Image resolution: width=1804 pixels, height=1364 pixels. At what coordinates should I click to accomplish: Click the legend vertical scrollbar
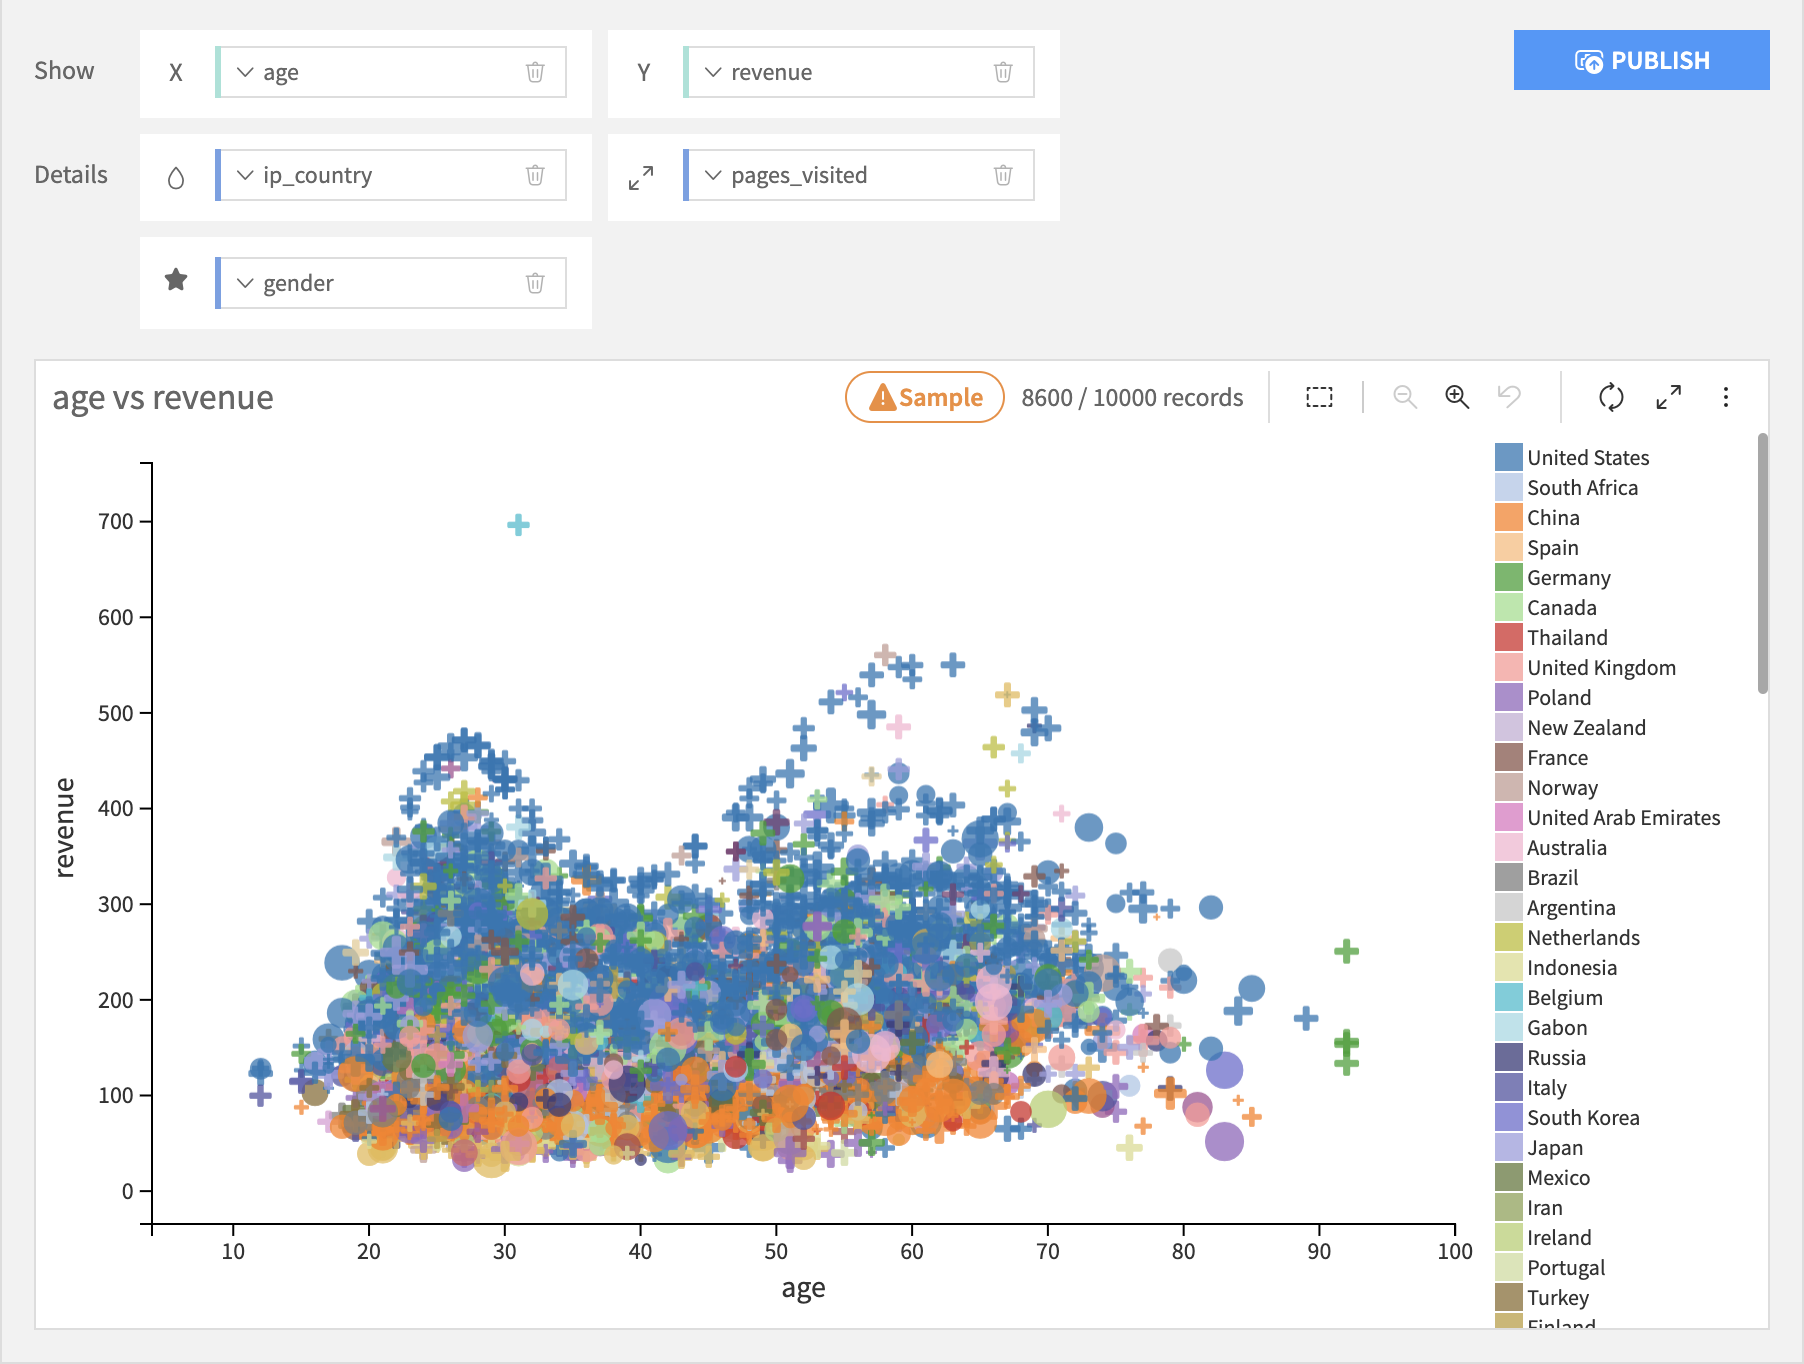click(x=1762, y=563)
